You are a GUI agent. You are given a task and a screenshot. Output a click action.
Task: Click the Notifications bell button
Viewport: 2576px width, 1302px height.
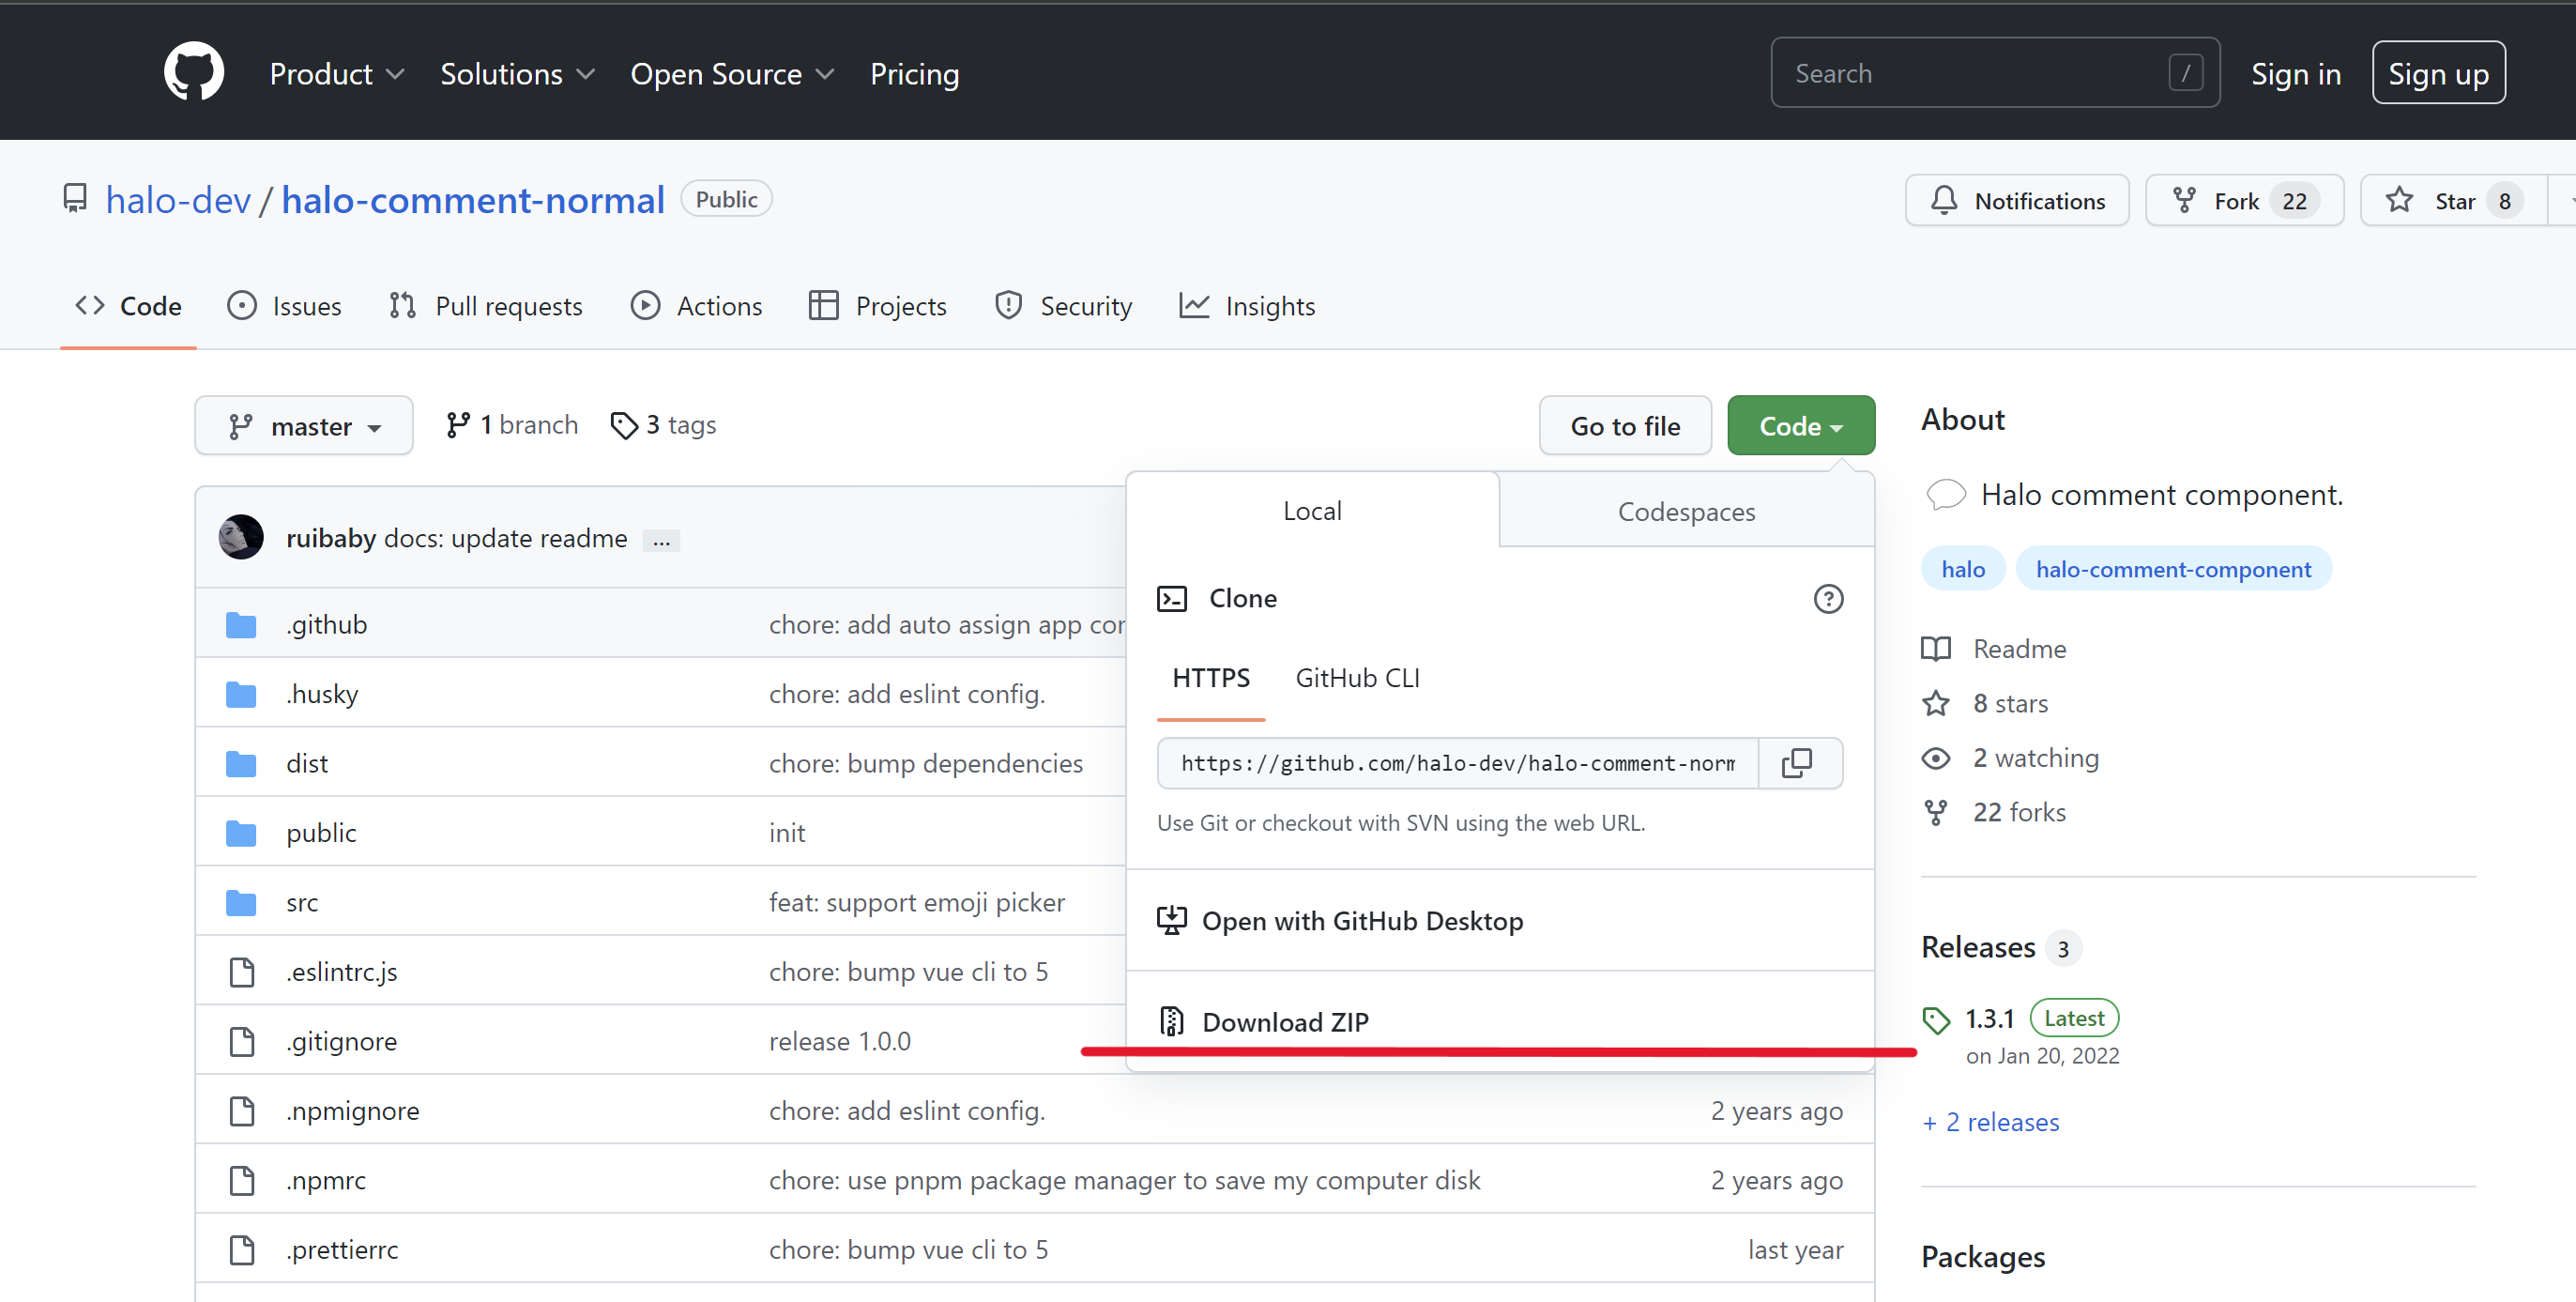tap(2016, 201)
